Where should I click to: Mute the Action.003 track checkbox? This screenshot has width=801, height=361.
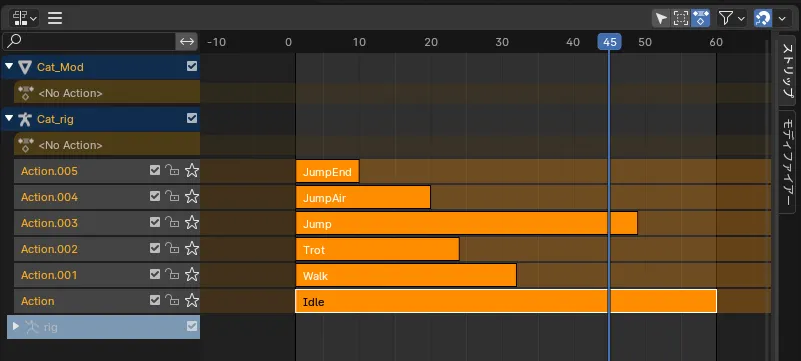click(155, 222)
